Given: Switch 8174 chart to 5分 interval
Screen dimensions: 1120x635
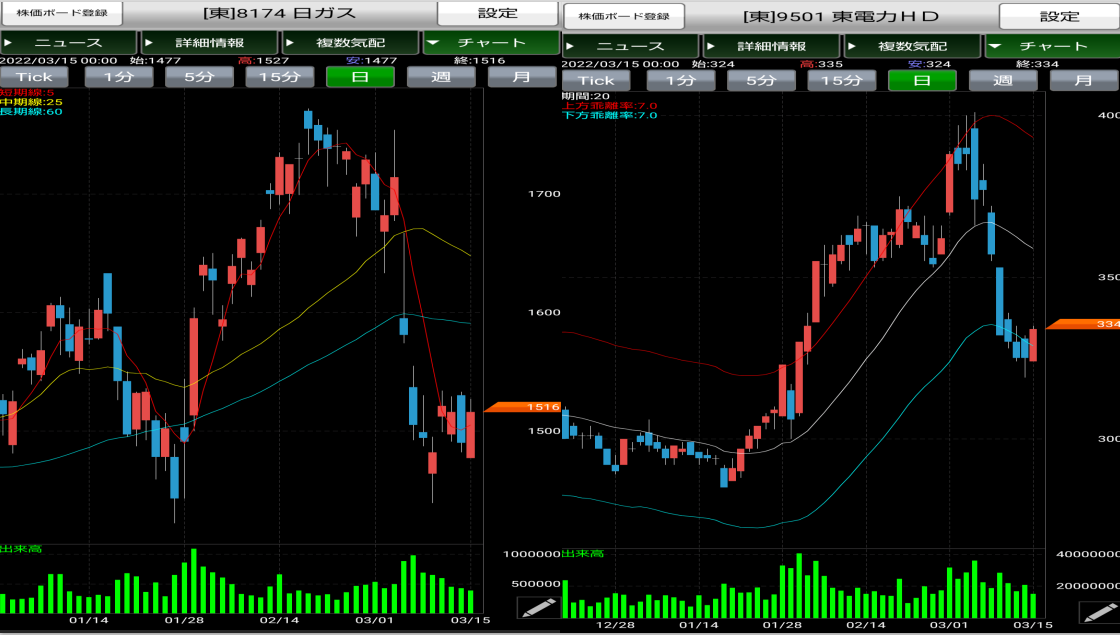Looking at the screenshot, I should (199, 76).
